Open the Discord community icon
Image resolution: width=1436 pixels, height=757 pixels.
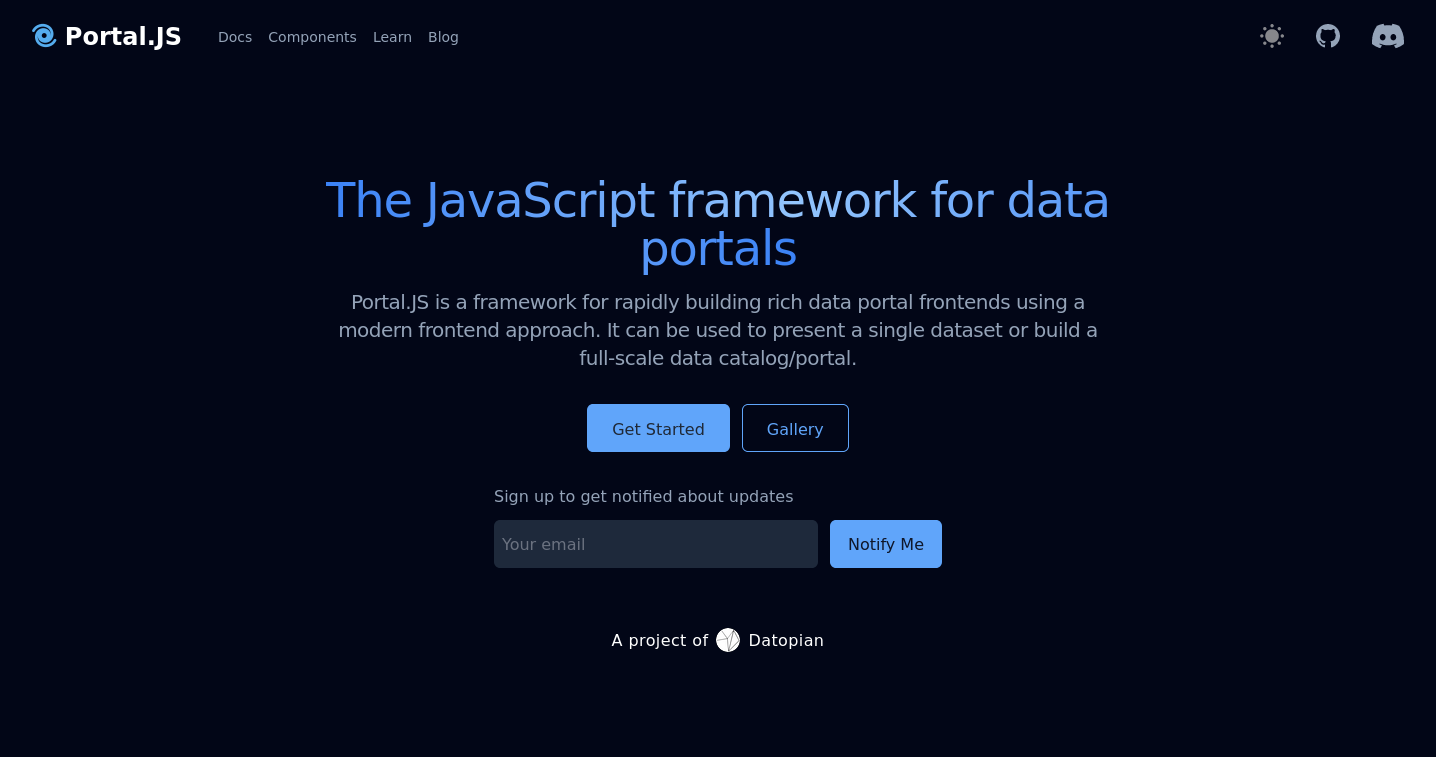coord(1387,36)
